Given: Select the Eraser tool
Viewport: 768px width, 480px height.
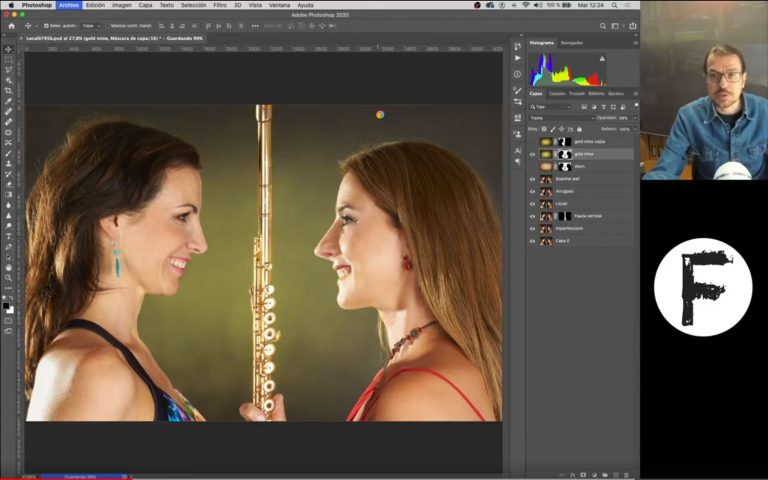Looking at the screenshot, I should coord(8,184).
